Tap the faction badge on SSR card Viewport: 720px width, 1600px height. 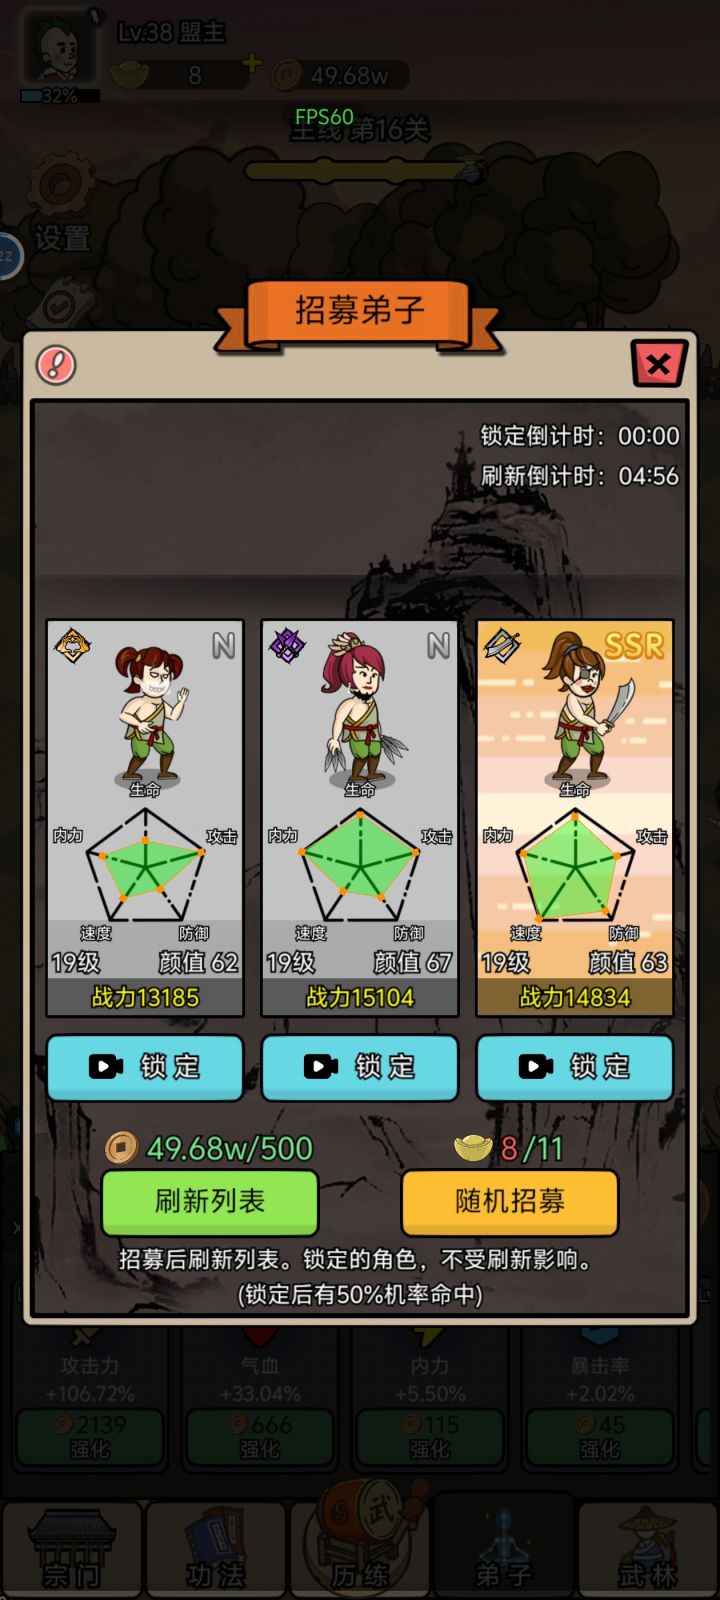pyautogui.click(x=502, y=645)
